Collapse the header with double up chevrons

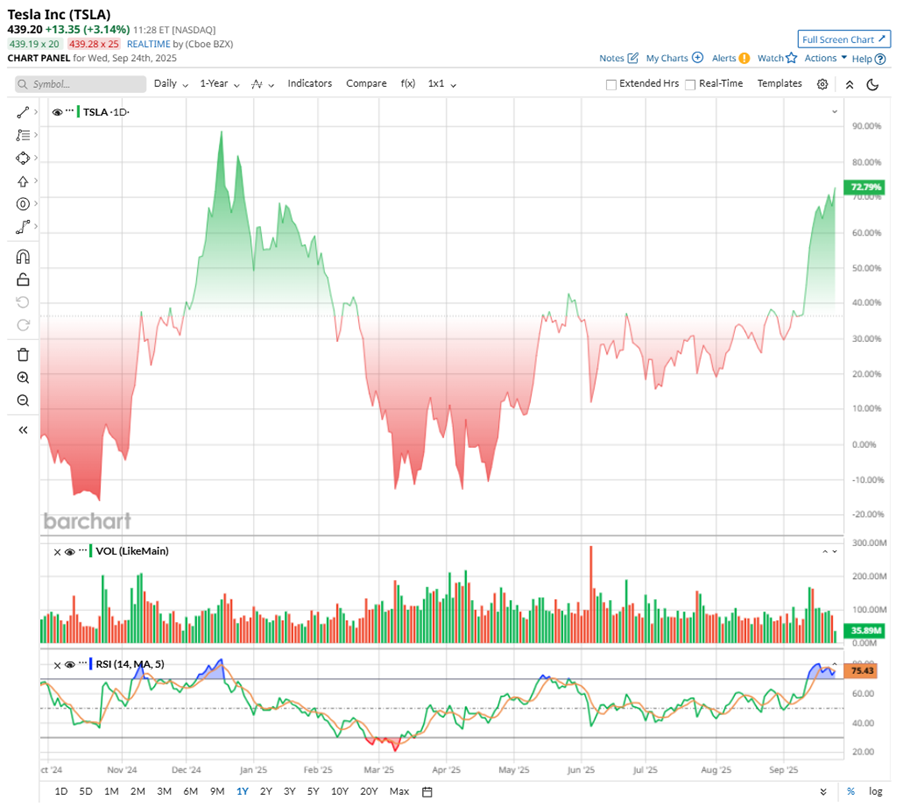coord(849,85)
